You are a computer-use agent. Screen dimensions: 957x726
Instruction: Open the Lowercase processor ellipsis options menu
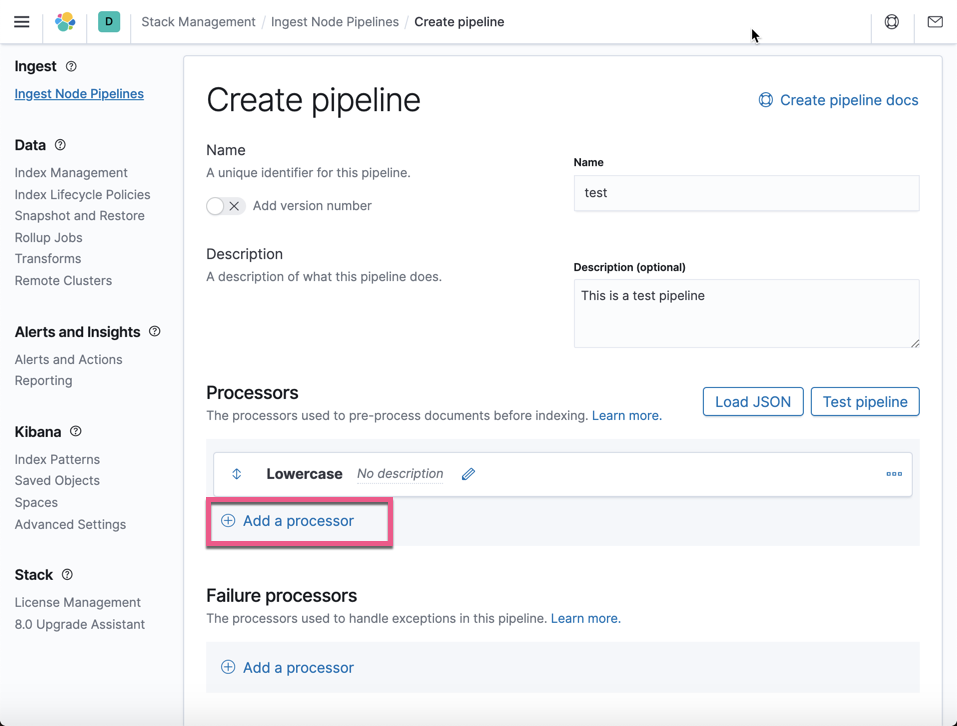(893, 473)
